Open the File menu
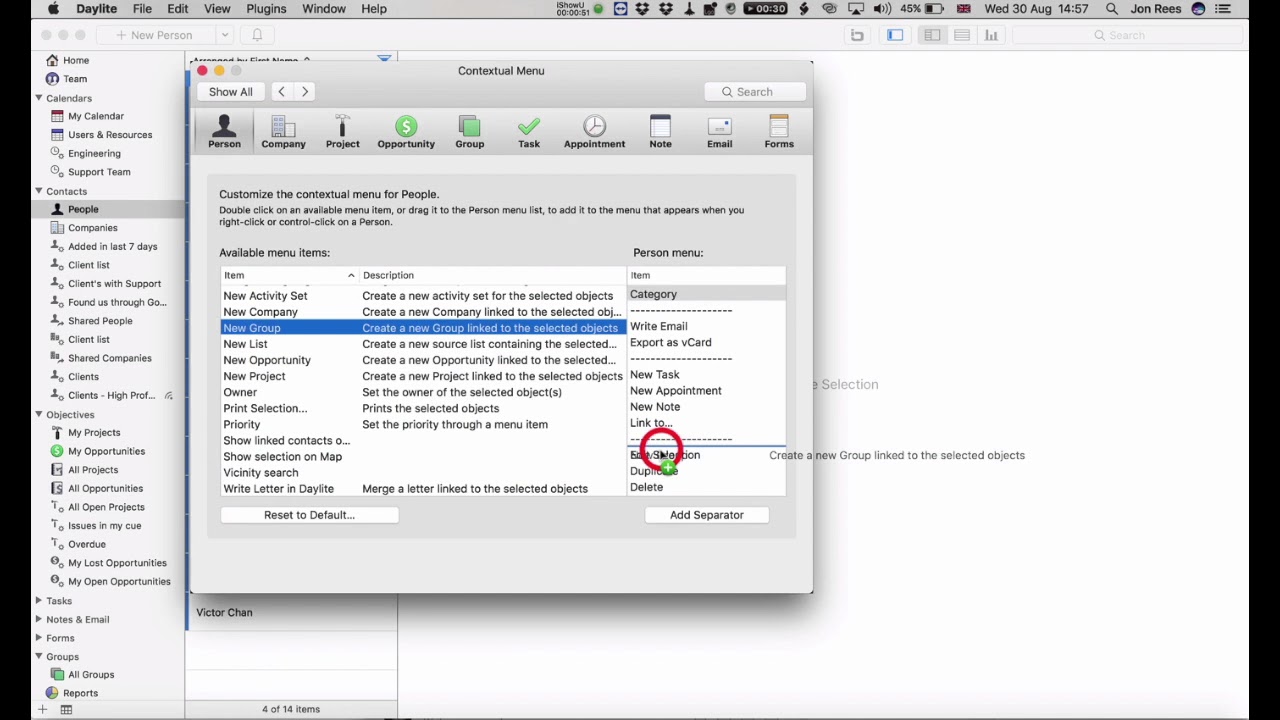Viewport: 1280px width, 720px height. click(142, 9)
